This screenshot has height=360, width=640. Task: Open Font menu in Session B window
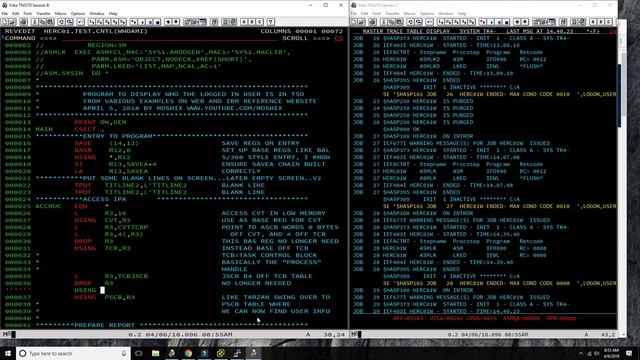[x=28, y=13]
